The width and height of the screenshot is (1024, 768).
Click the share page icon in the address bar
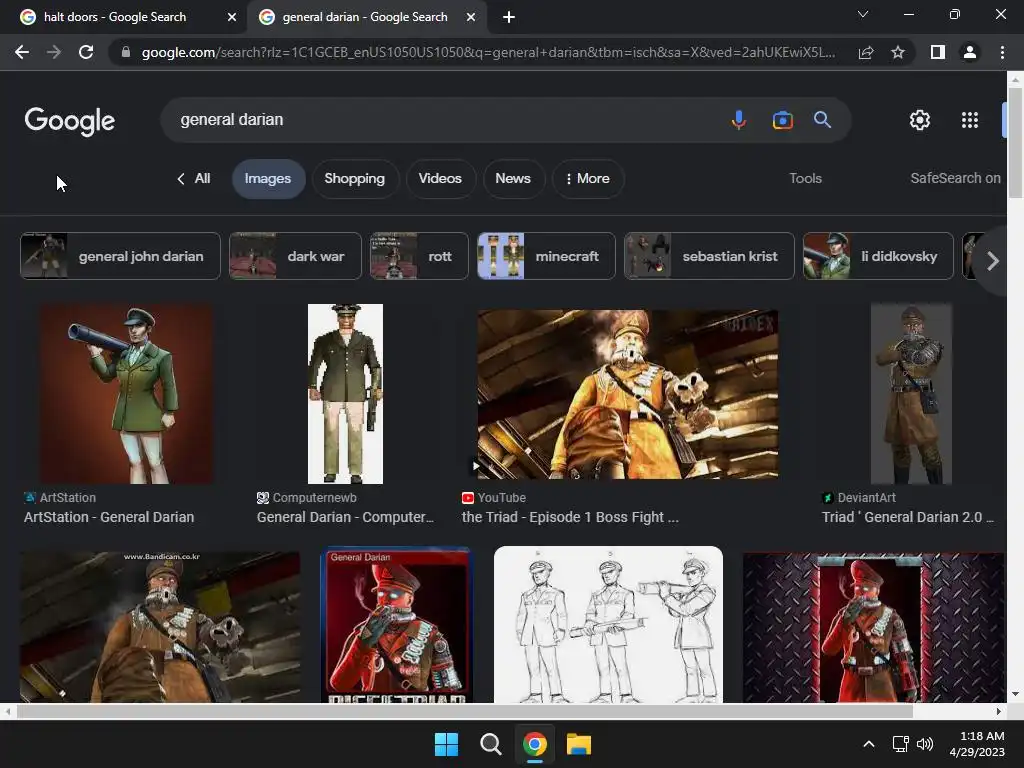[x=866, y=52]
